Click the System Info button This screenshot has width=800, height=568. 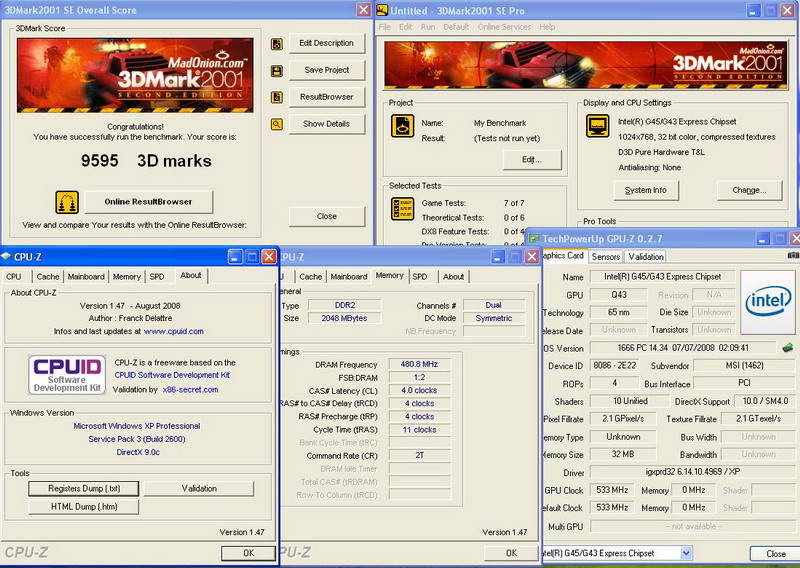[x=646, y=190]
